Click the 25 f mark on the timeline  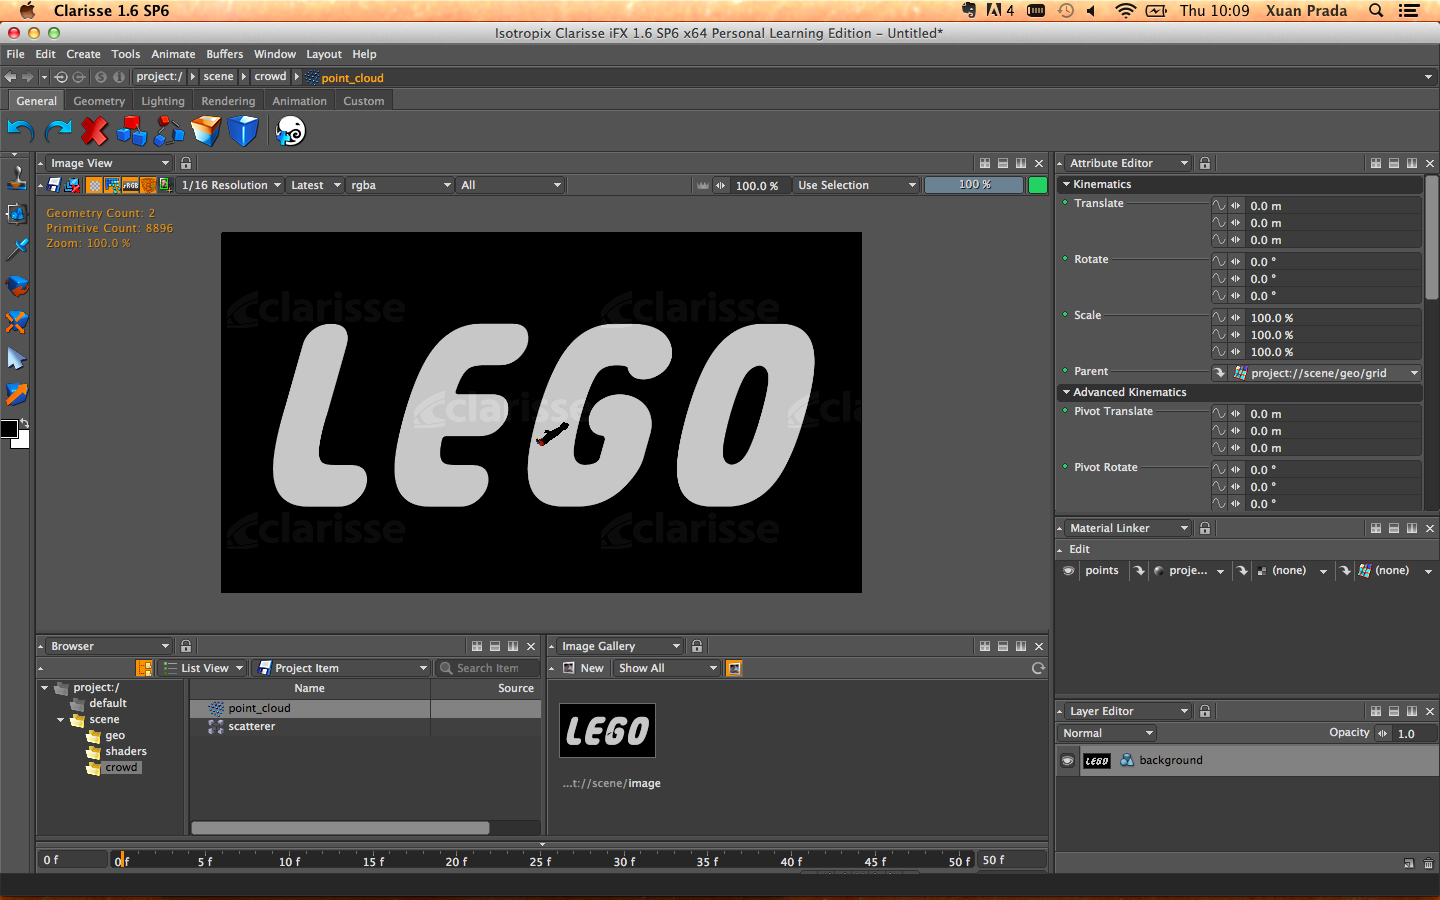[540, 861]
